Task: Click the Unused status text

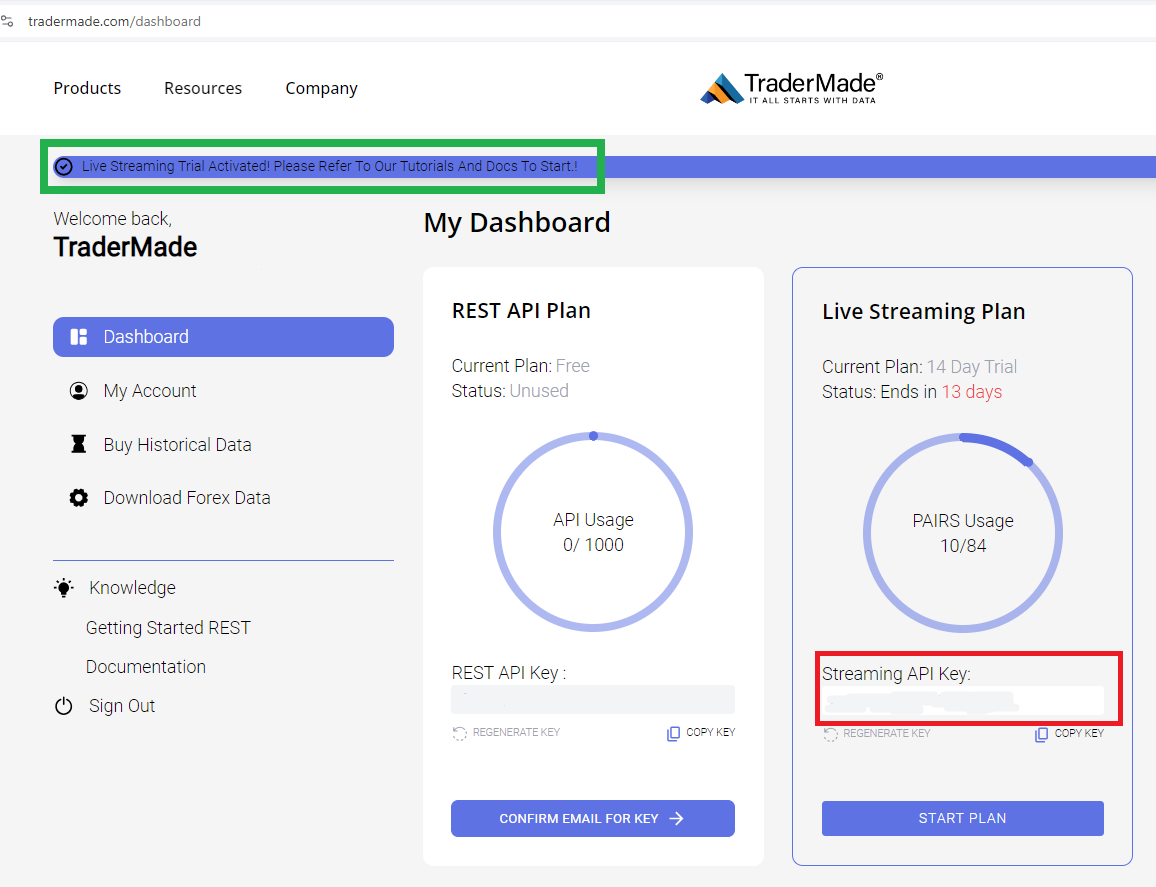Action: pyautogui.click(x=539, y=391)
